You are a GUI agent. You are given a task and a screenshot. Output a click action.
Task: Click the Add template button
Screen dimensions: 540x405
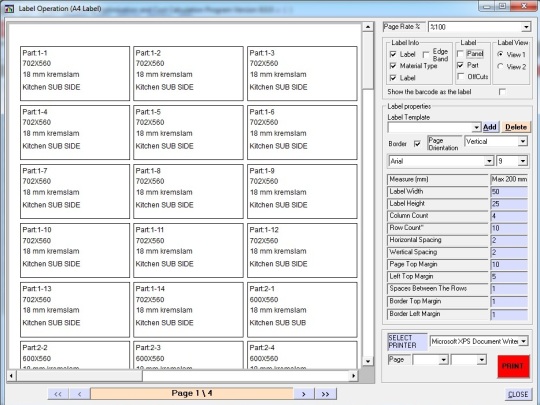tap(490, 127)
